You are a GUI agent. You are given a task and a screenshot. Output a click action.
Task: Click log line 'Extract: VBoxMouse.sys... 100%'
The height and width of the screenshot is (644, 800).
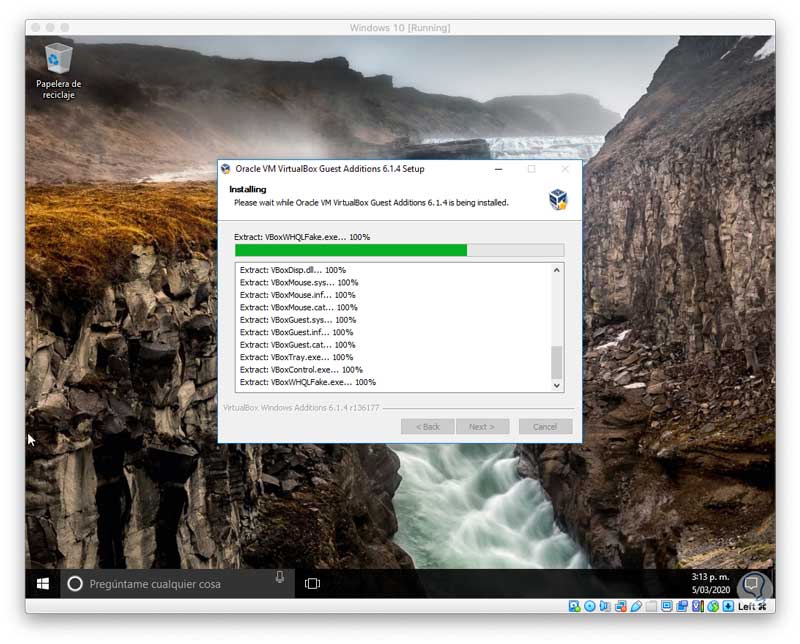pos(299,282)
